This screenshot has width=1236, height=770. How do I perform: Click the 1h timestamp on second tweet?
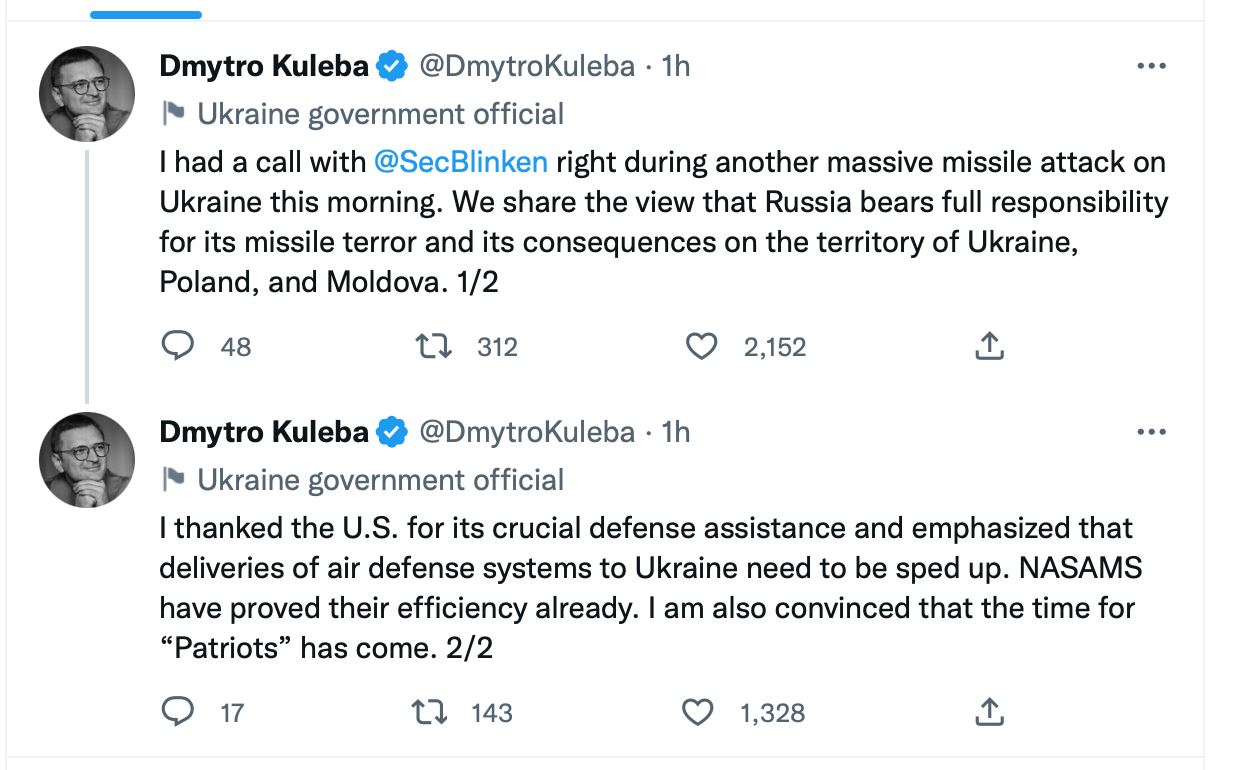[x=676, y=432]
